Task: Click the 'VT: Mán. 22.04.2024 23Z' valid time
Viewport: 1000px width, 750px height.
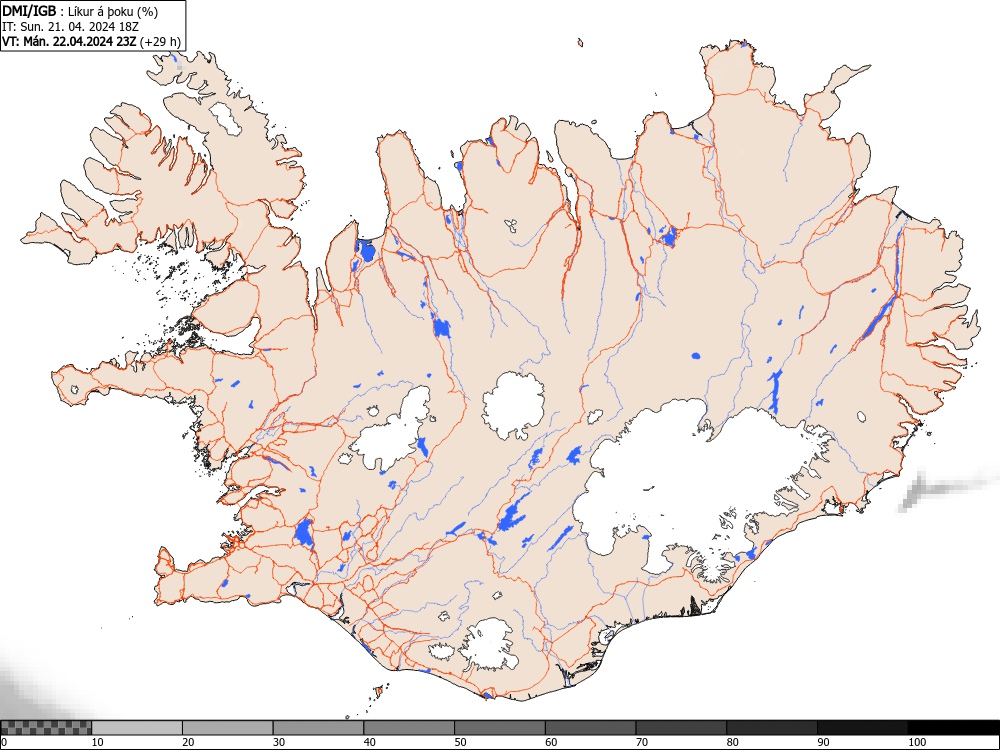Action: point(70,42)
